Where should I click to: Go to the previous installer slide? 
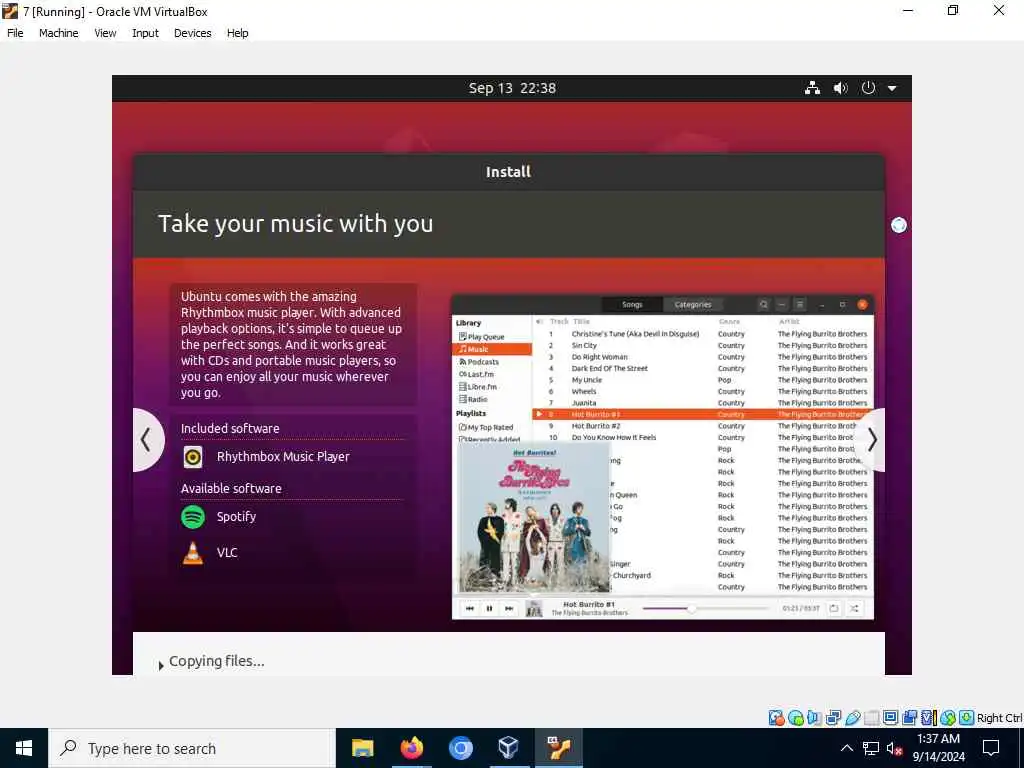coord(148,440)
